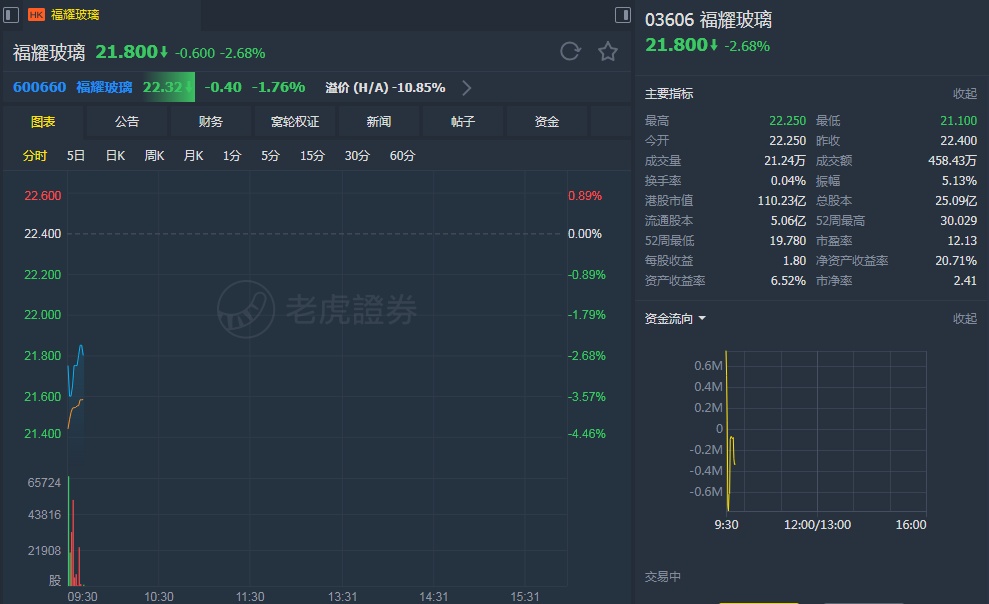The width and height of the screenshot is (989, 604).
Task: Select the 30分 chart interval
Action: click(357, 156)
